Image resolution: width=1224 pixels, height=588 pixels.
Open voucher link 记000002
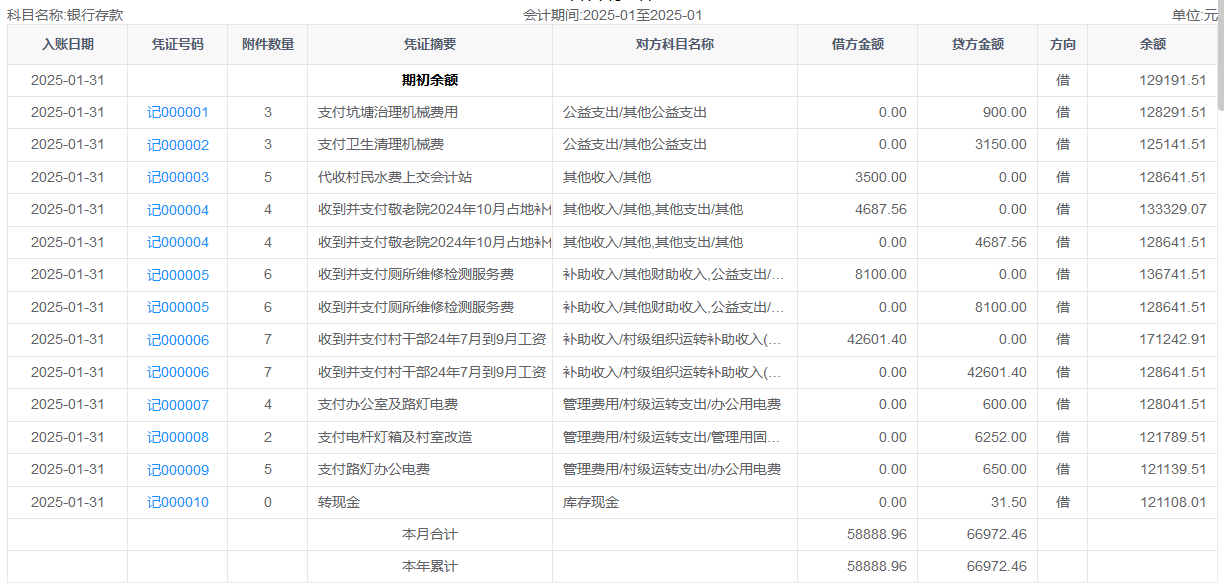(x=178, y=145)
